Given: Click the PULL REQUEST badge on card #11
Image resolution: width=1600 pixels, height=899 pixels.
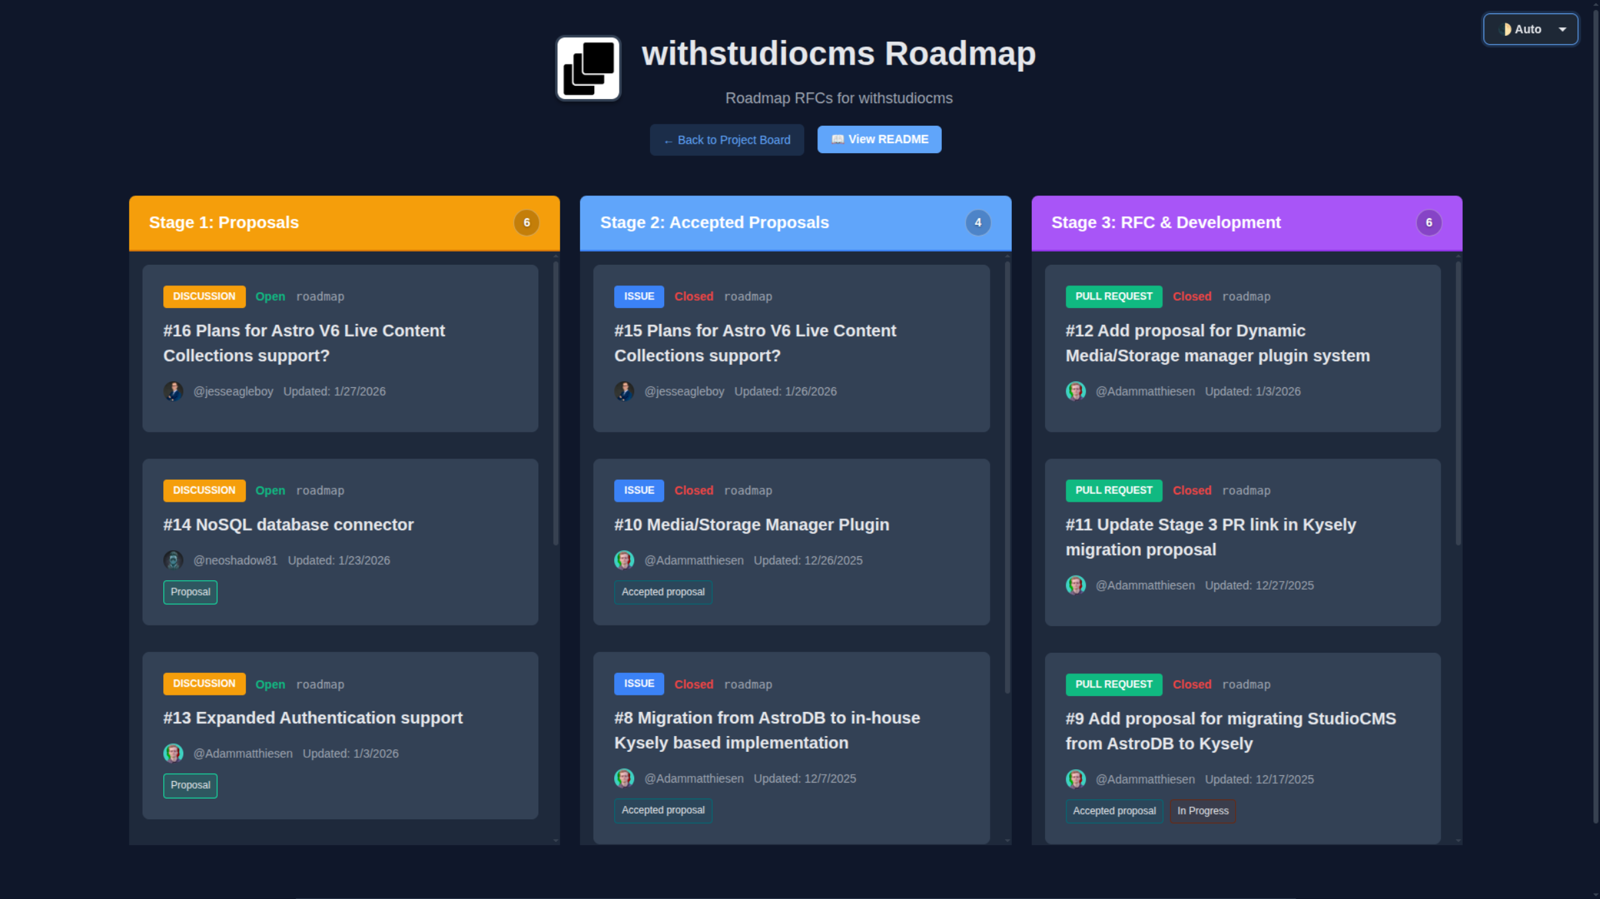Looking at the screenshot, I should point(1114,491).
